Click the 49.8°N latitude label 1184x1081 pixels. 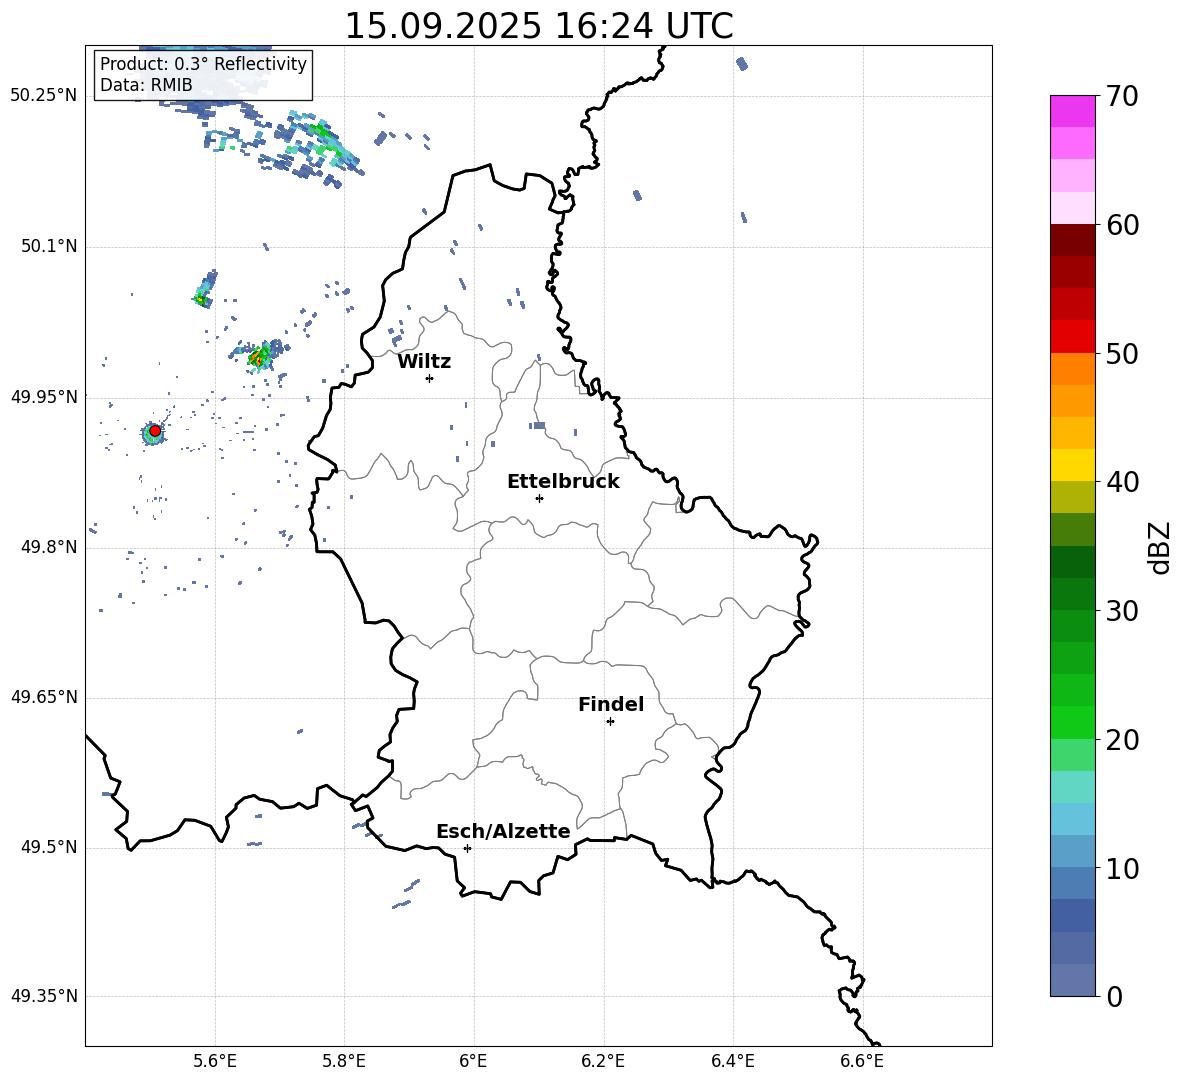[x=49, y=547]
